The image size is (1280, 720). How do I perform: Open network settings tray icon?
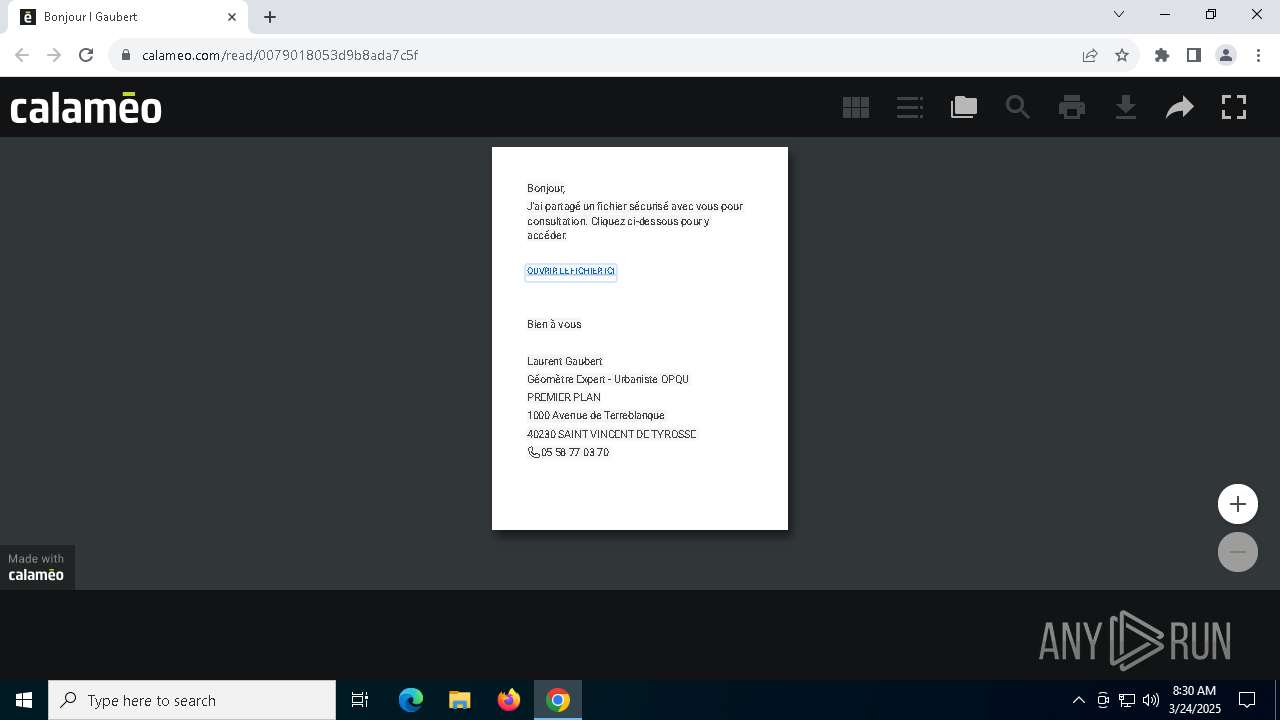[1126, 700]
